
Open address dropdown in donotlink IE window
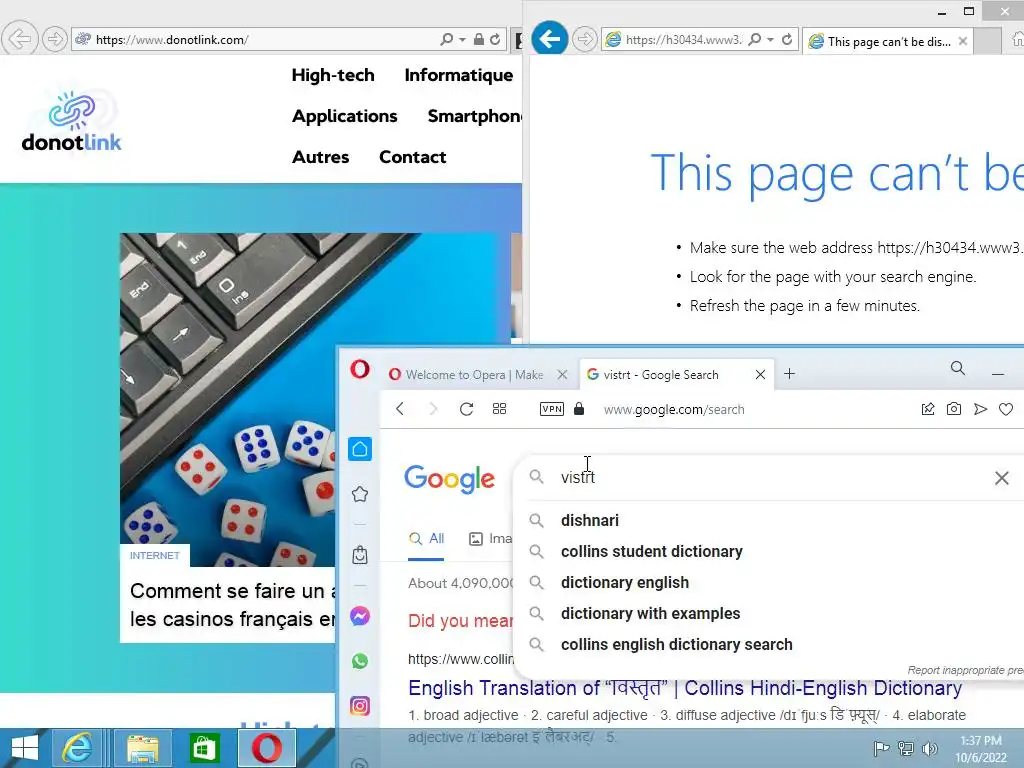click(462, 40)
